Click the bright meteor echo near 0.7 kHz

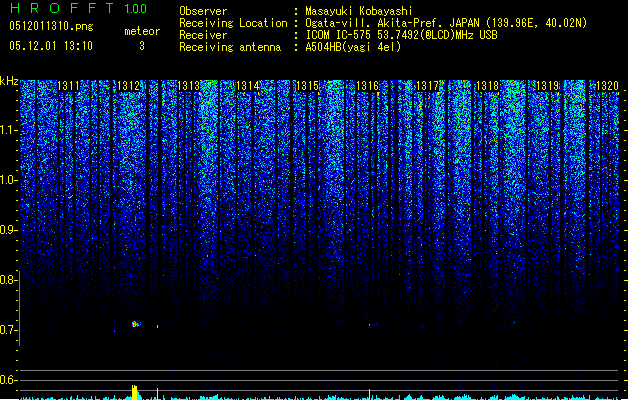(x=136, y=324)
